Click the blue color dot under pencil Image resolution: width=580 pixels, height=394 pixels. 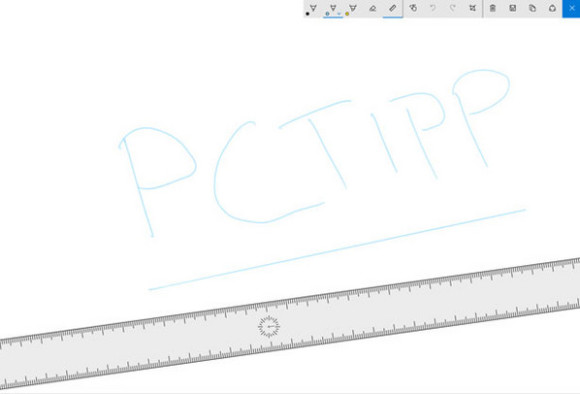click(327, 14)
